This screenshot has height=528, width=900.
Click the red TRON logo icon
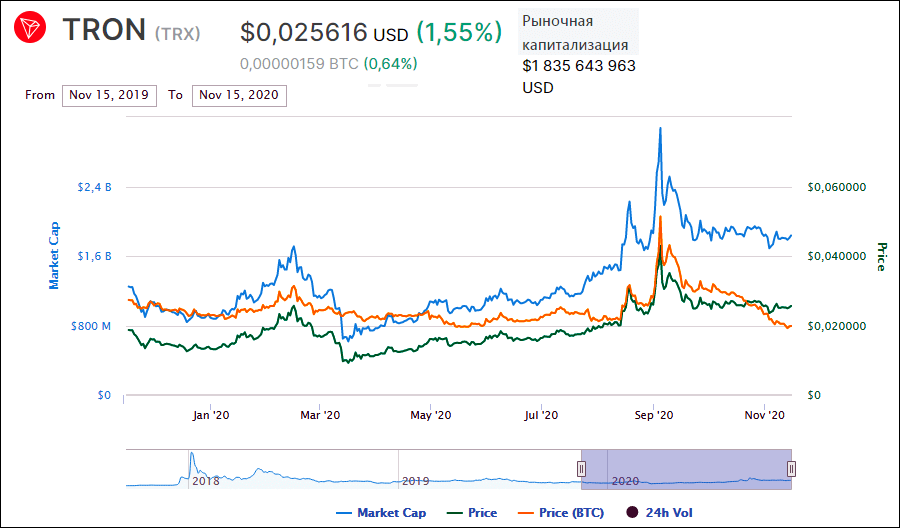pyautogui.click(x=33, y=30)
